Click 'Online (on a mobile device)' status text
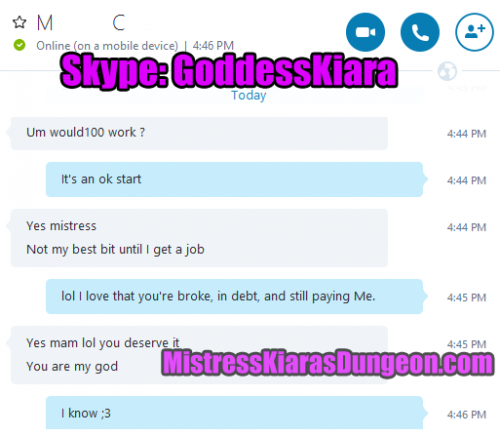 click(x=107, y=46)
